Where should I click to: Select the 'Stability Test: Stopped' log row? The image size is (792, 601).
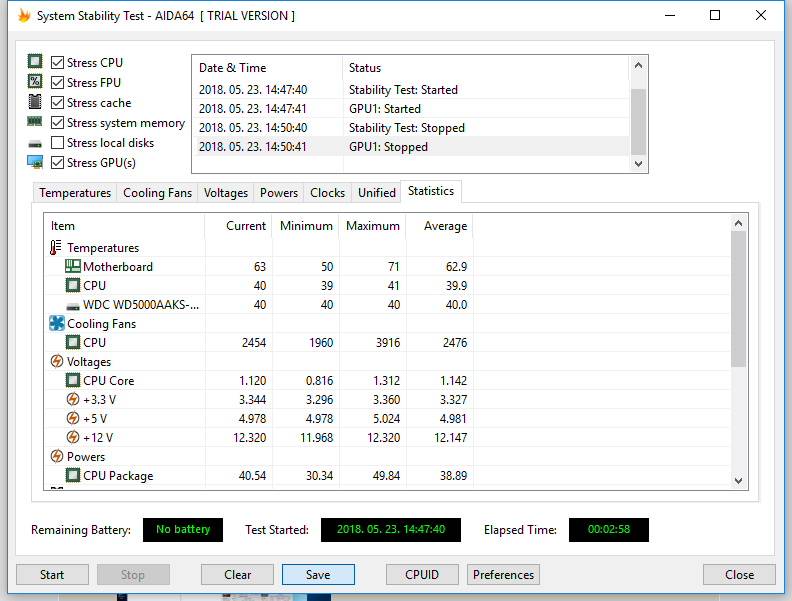pyautogui.click(x=412, y=128)
